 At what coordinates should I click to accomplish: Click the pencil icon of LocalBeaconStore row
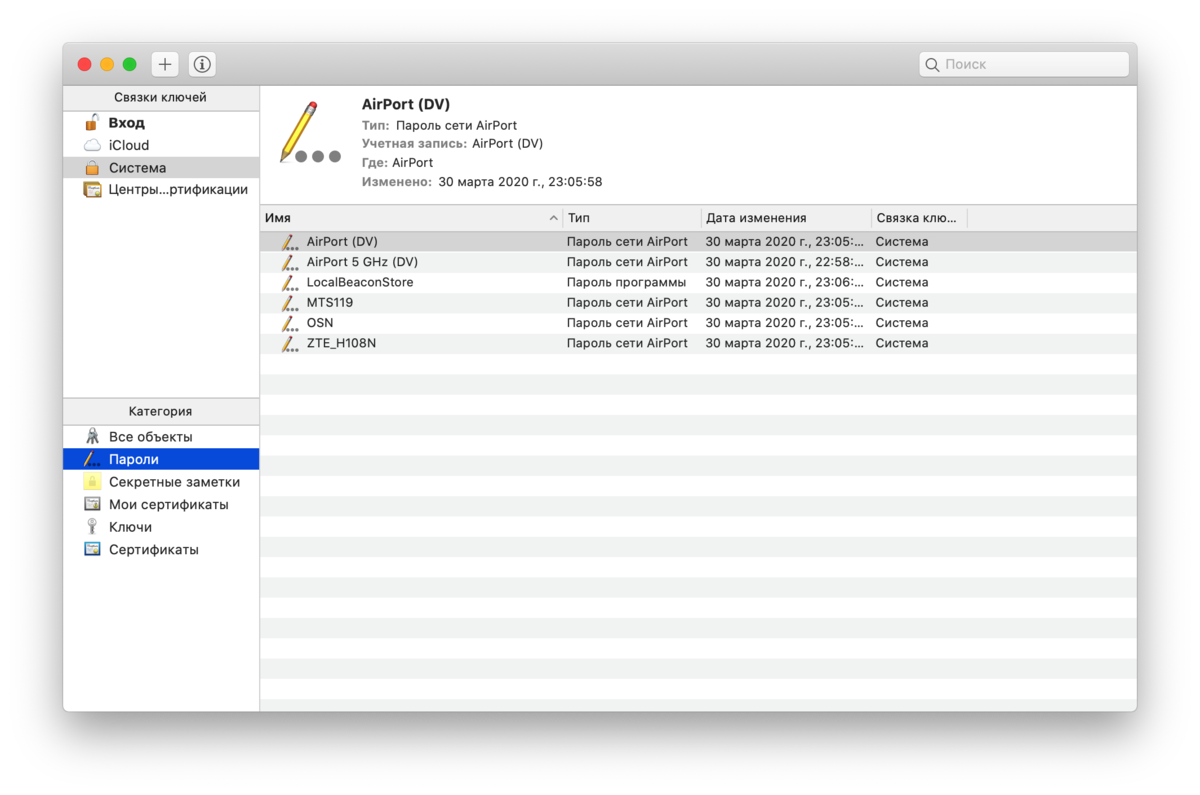tap(290, 282)
